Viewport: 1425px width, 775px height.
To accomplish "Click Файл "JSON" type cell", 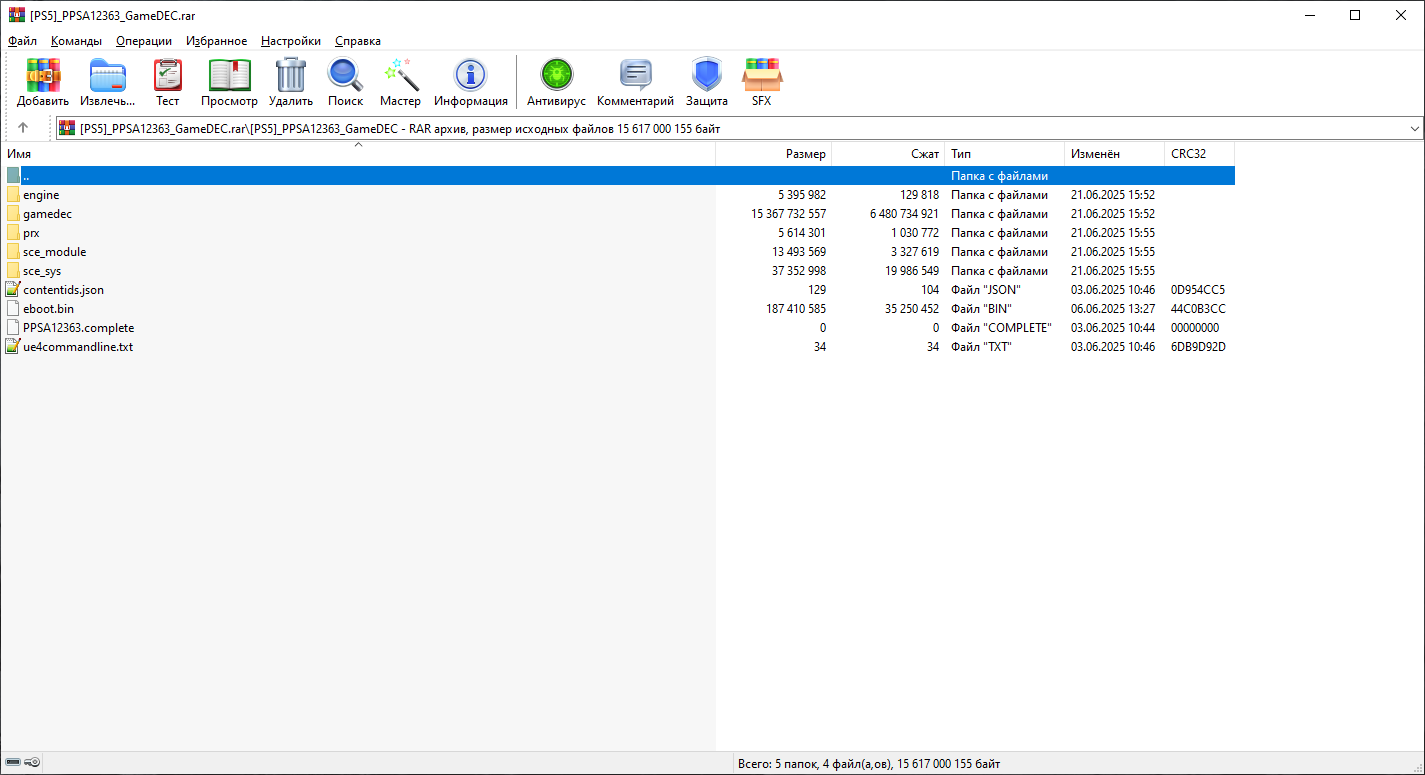I will click(985, 290).
